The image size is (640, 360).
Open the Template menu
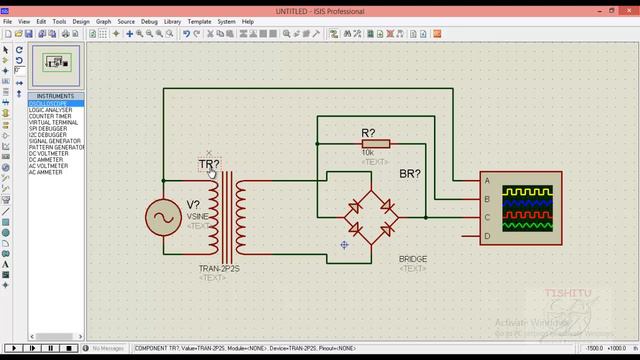199,22
